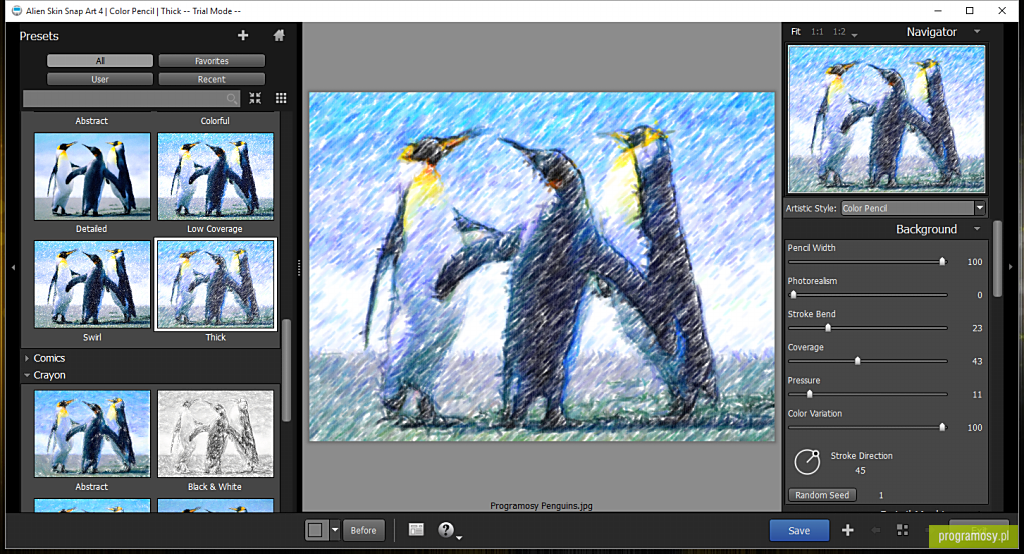
Task: Select the Abstract color pencil thumbnail
Action: click(92, 121)
